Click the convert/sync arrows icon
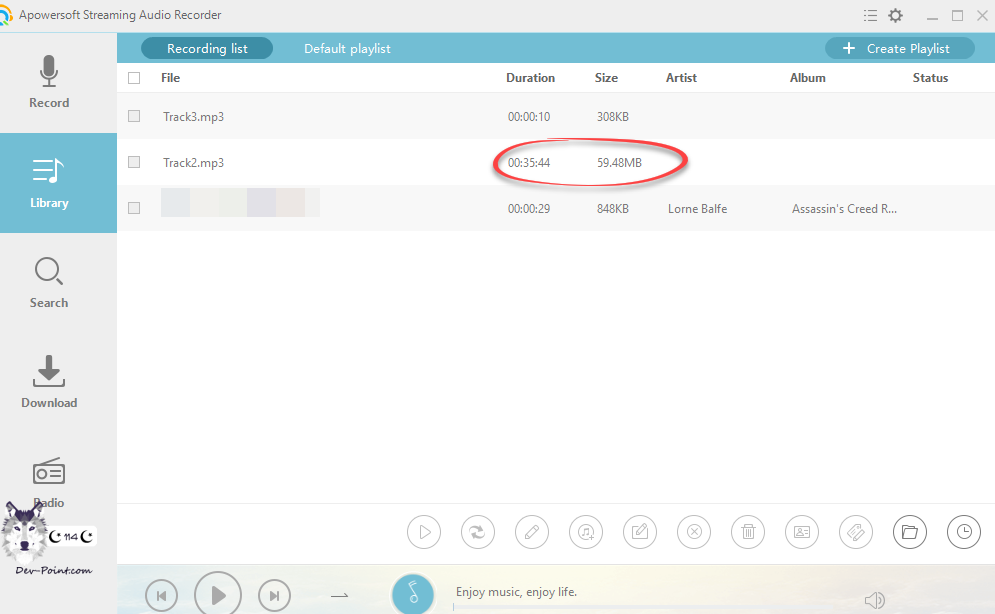 pyautogui.click(x=478, y=532)
